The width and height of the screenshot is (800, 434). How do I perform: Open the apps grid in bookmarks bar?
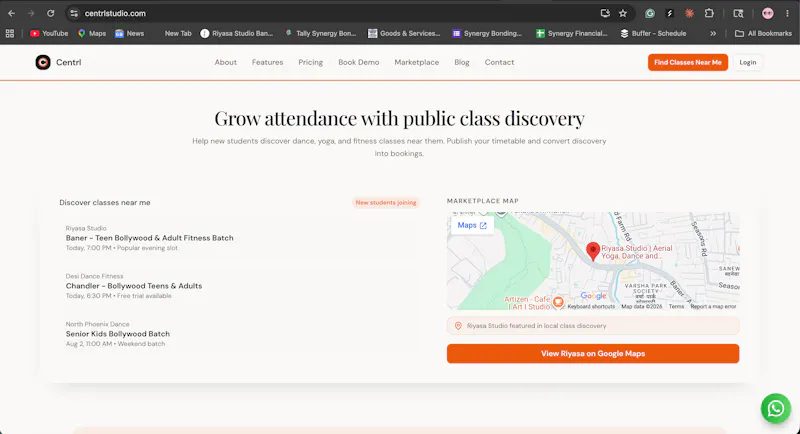10,33
